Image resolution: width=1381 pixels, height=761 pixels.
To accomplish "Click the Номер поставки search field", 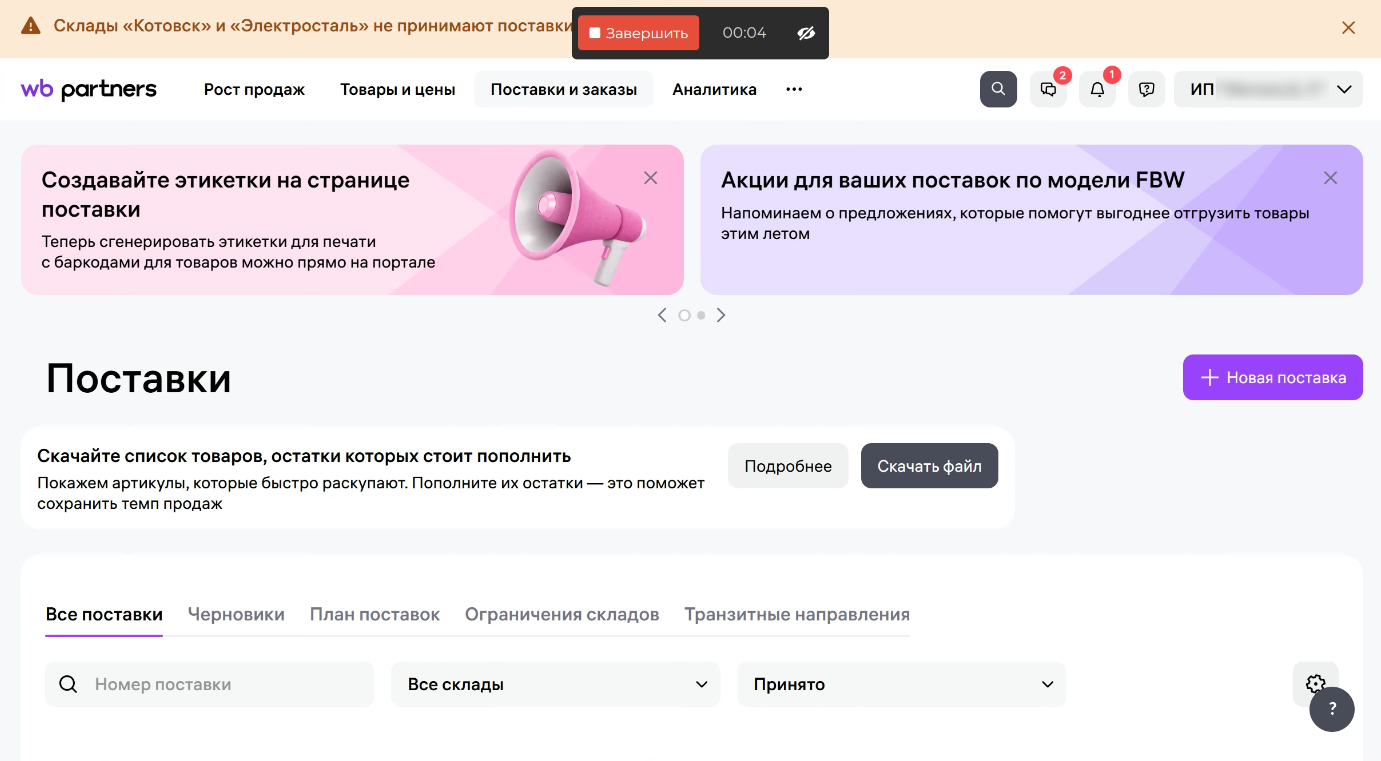I will tap(209, 684).
